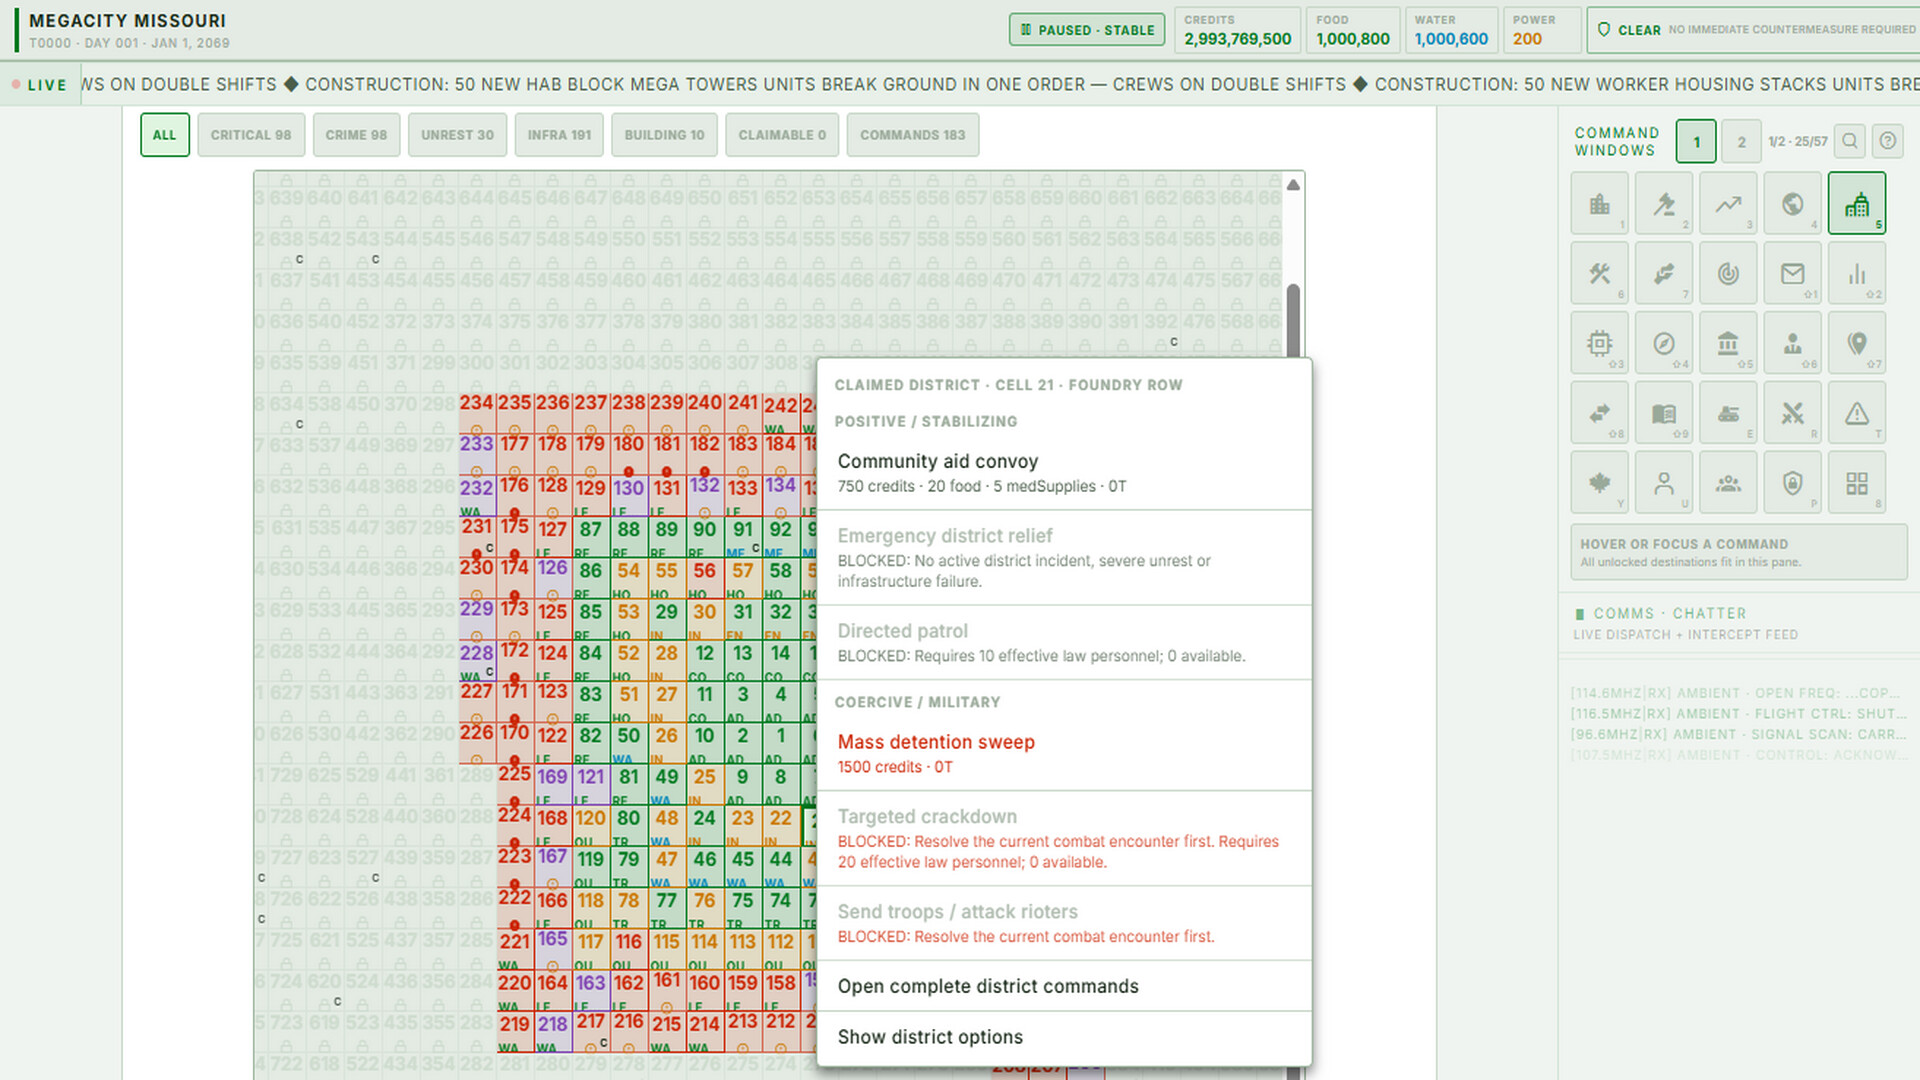Viewport: 1920px width, 1080px height.
Task: Open the compass command window
Action: tap(1664, 343)
